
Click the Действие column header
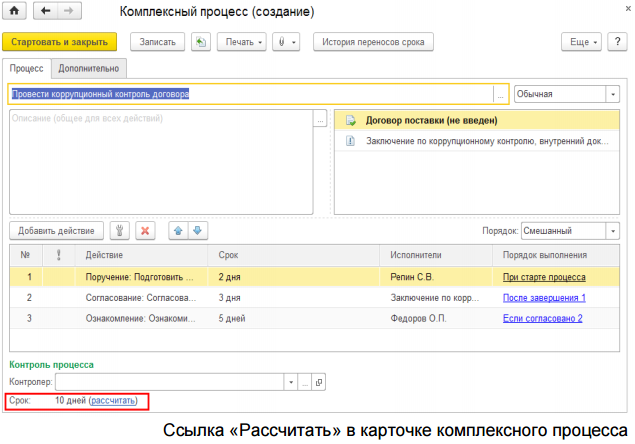click(x=141, y=255)
